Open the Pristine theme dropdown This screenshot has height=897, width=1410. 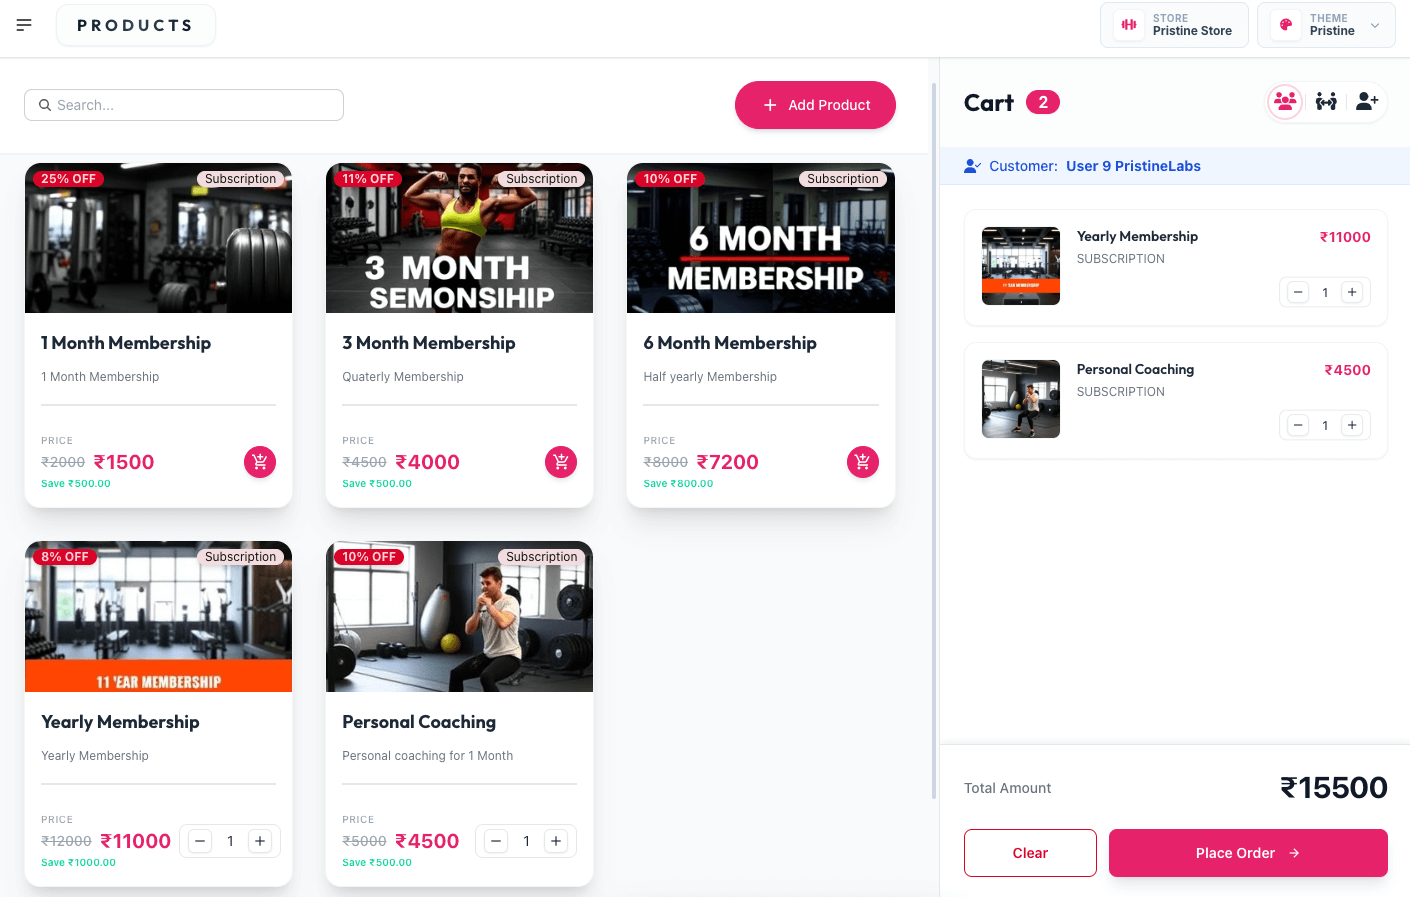(1374, 24)
